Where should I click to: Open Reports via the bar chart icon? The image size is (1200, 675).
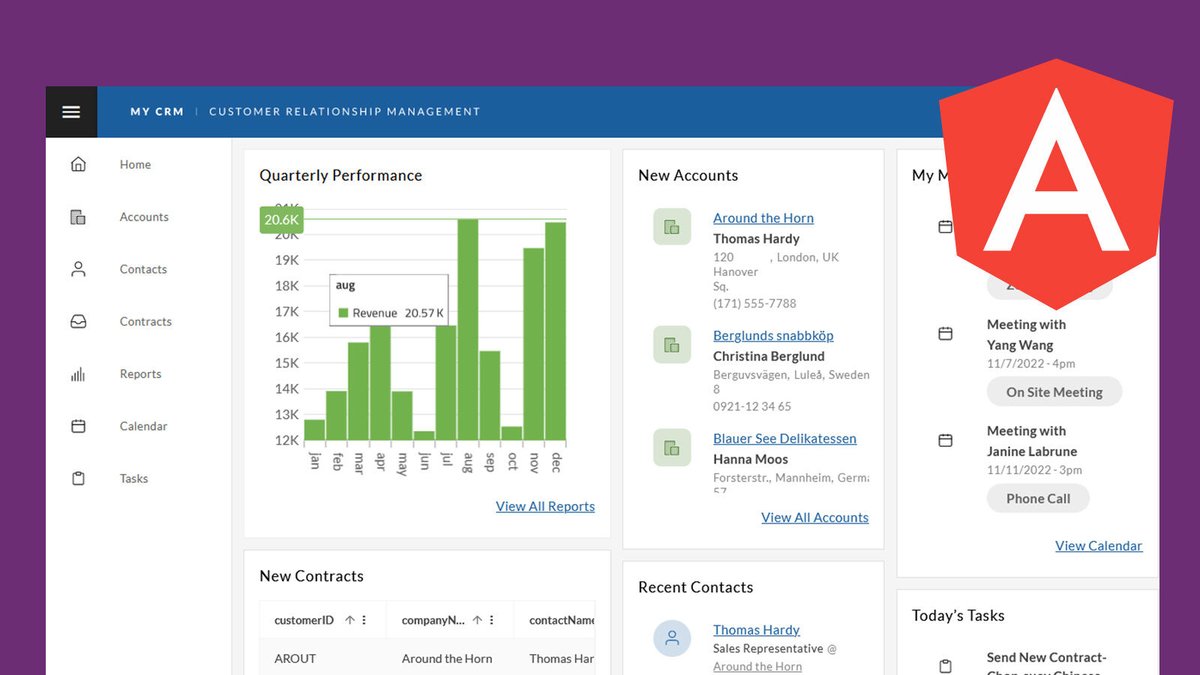78,373
